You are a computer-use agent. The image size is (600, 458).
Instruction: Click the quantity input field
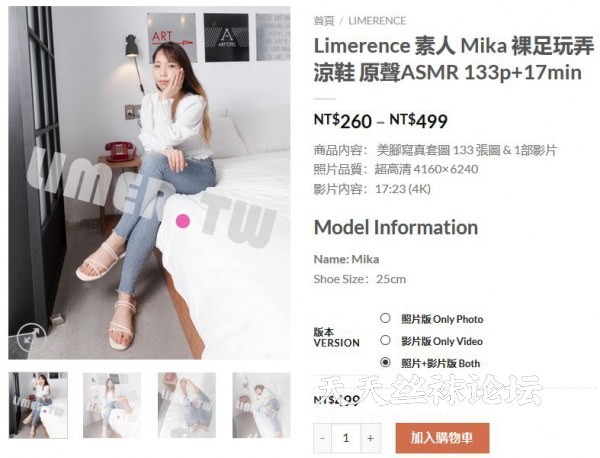click(346, 438)
